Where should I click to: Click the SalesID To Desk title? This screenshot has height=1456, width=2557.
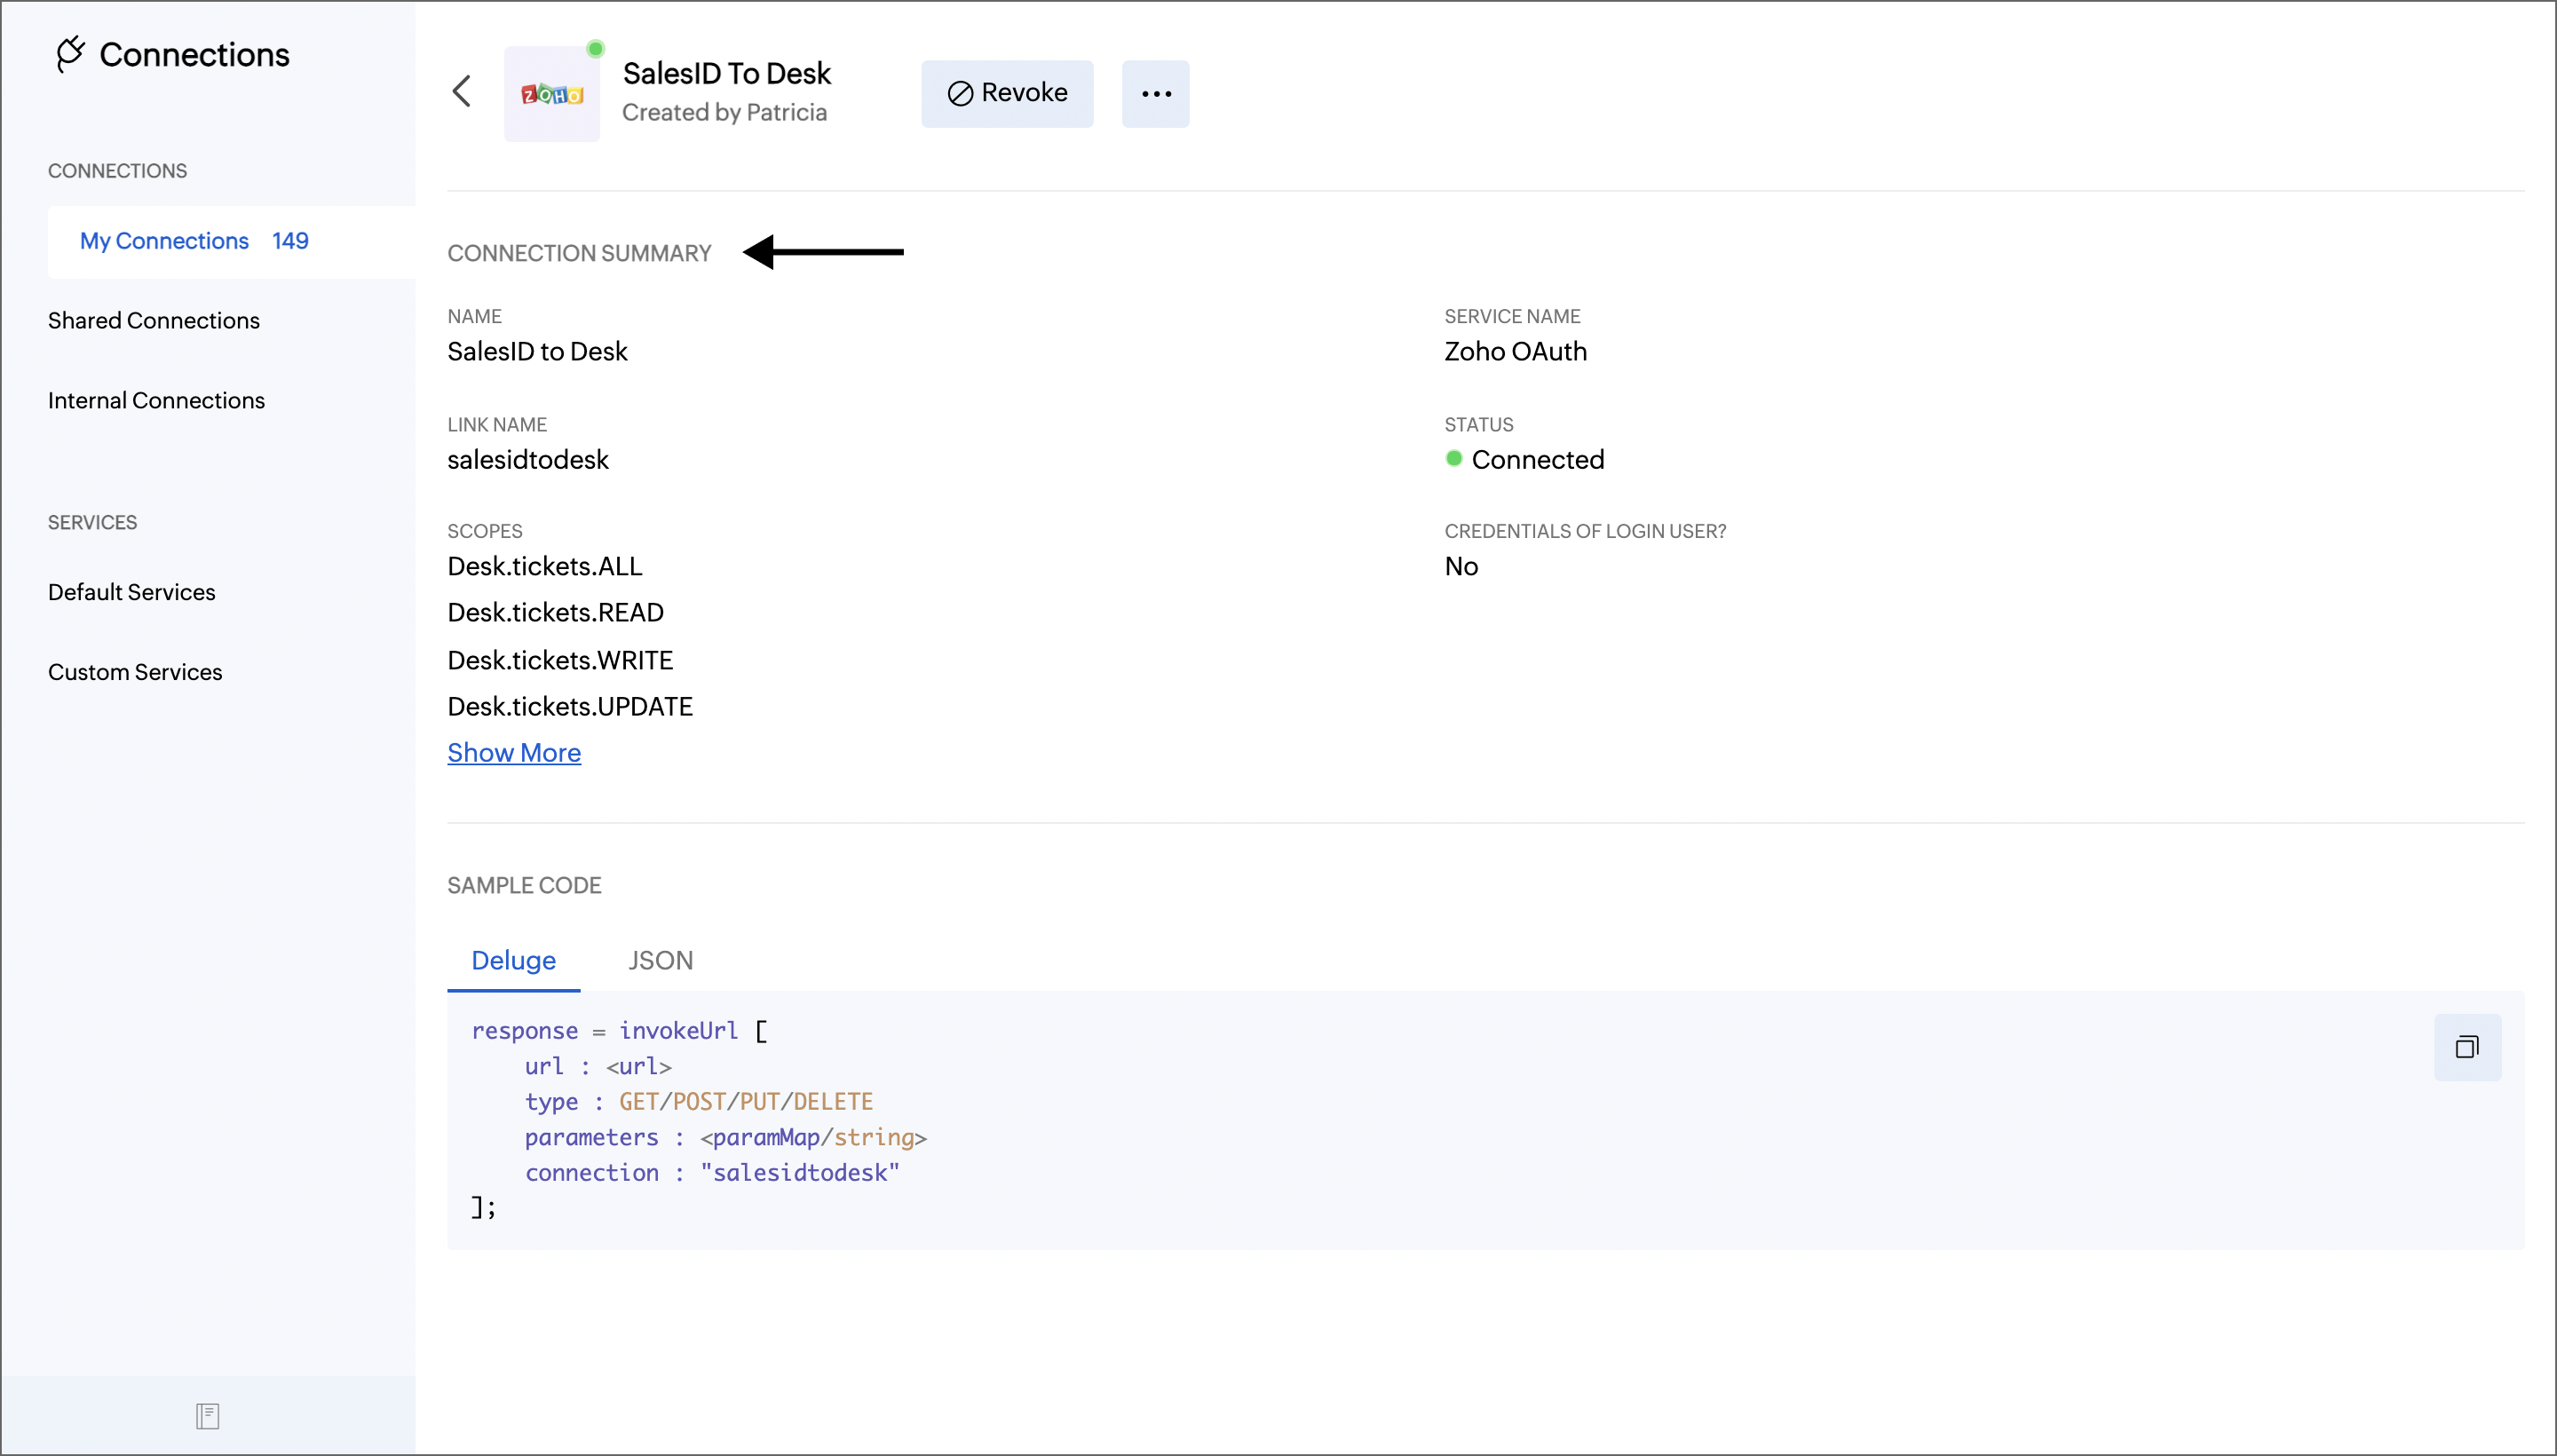[x=726, y=73]
